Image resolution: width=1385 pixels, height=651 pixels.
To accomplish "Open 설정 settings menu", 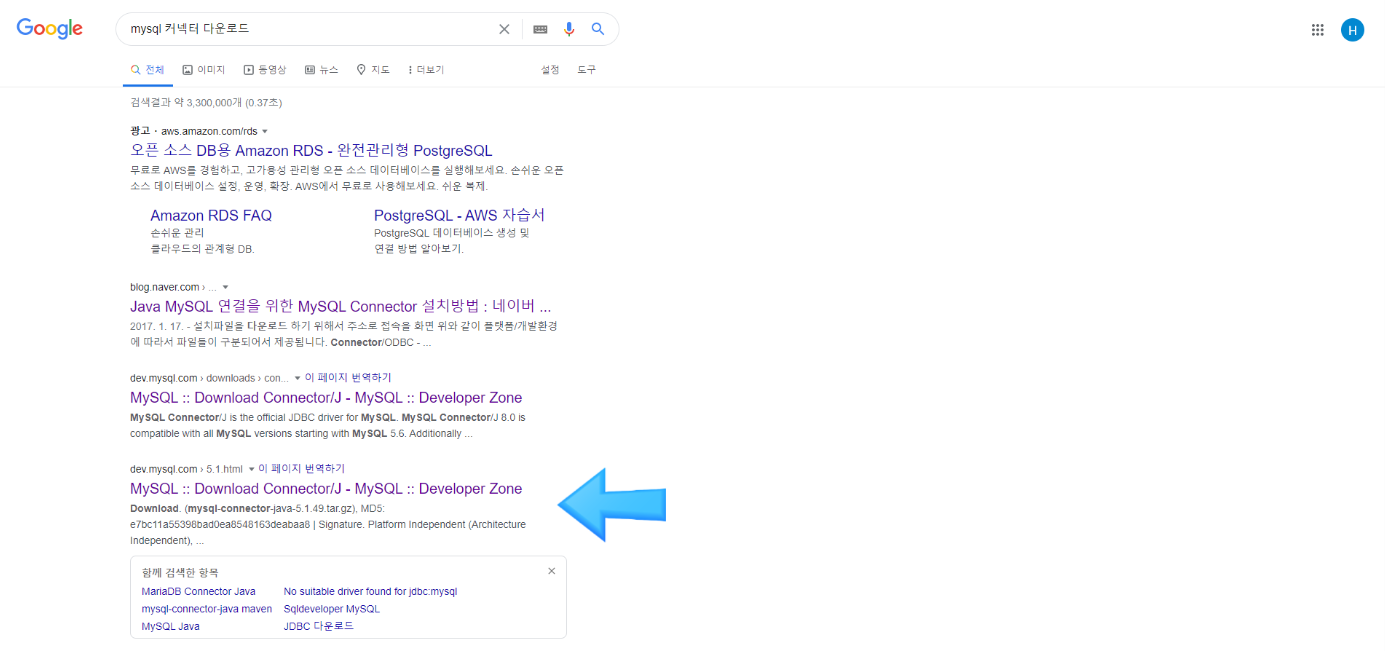I will coord(550,70).
